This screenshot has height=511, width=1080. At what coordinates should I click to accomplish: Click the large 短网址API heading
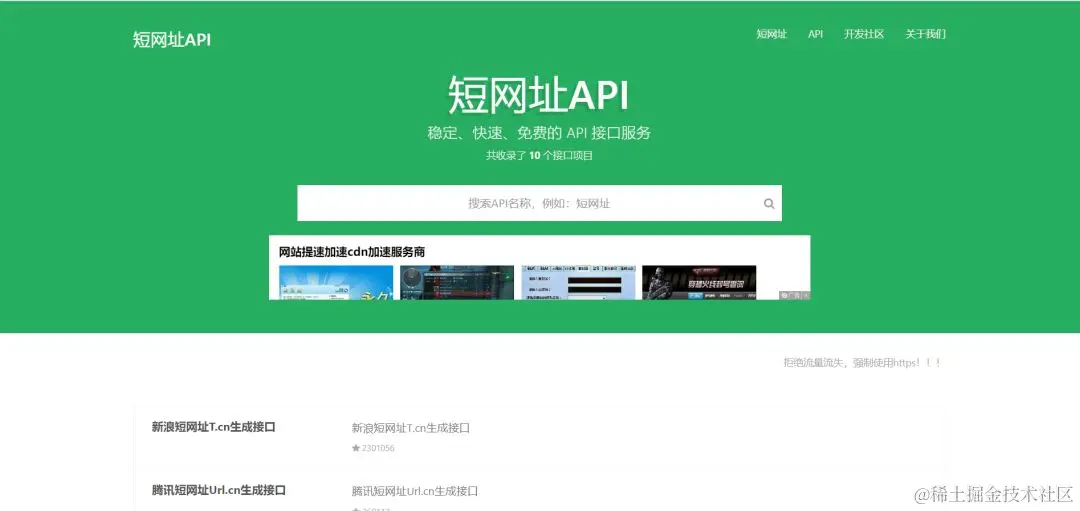539,94
